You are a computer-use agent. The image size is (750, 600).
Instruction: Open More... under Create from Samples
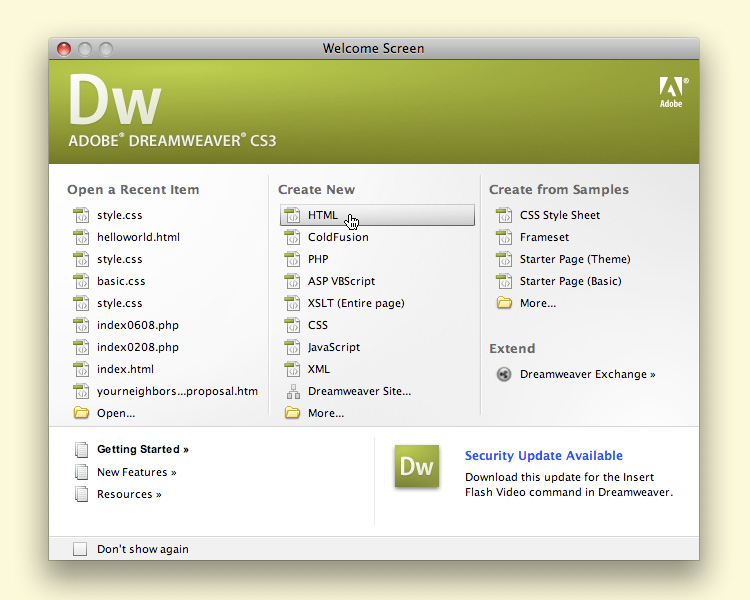point(537,303)
